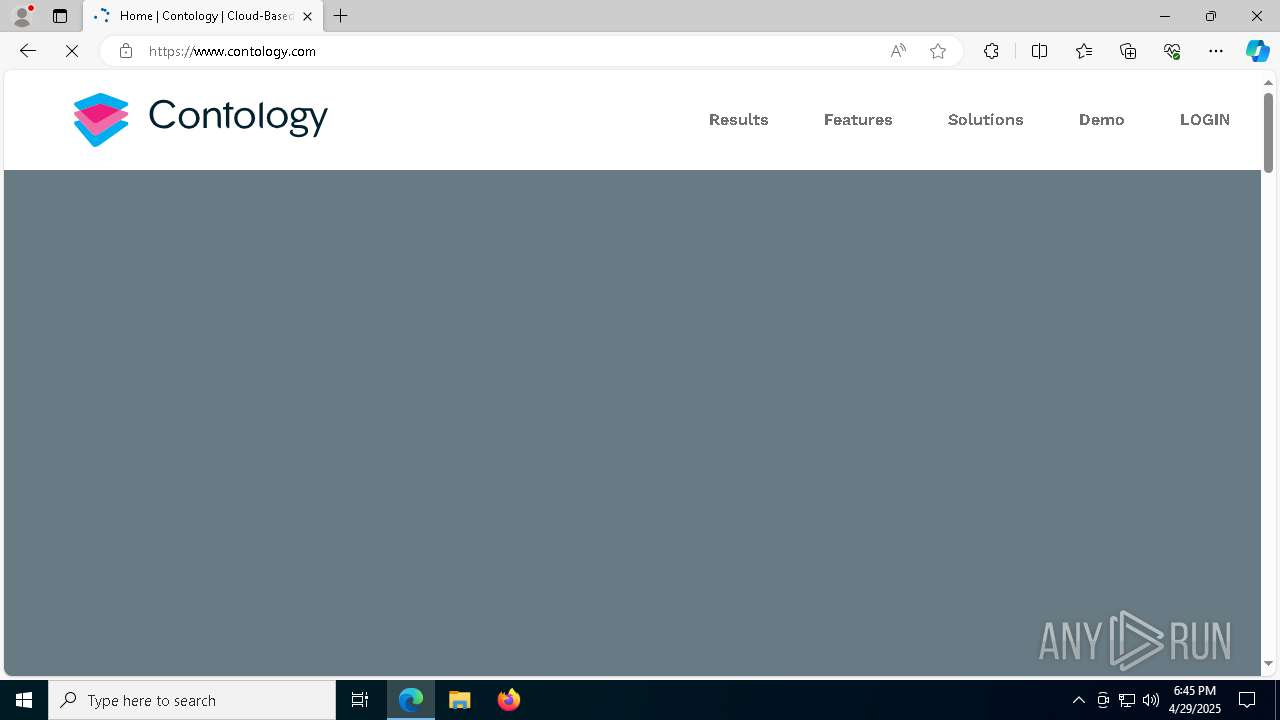Open the Features nav menu item
1280x720 pixels.
click(858, 120)
